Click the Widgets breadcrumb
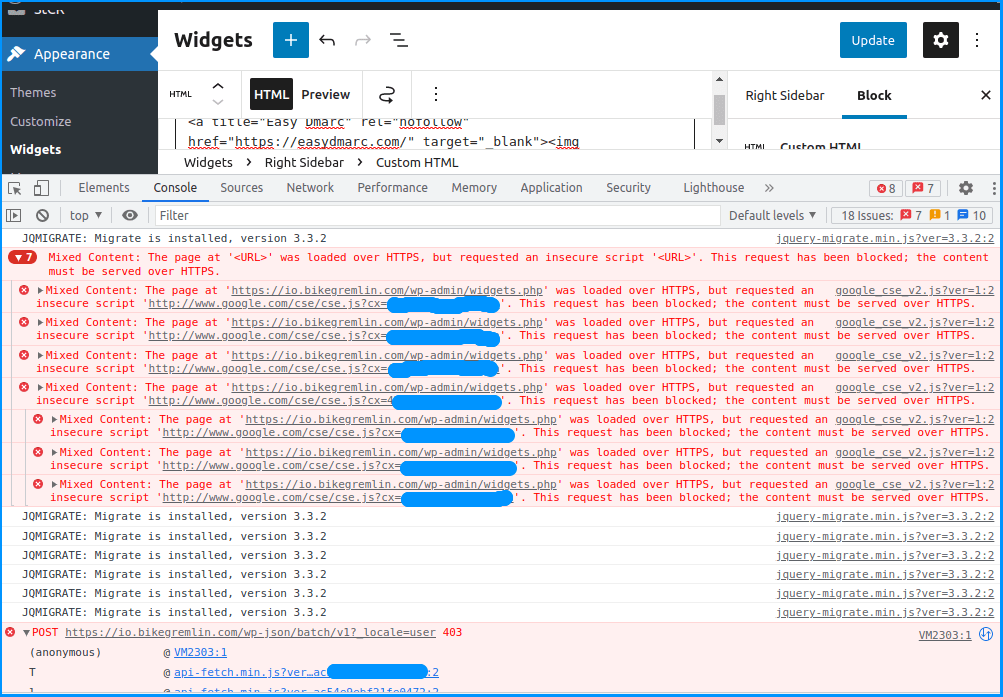Screen dimensions: 1003x697 pyautogui.click(x=208, y=162)
